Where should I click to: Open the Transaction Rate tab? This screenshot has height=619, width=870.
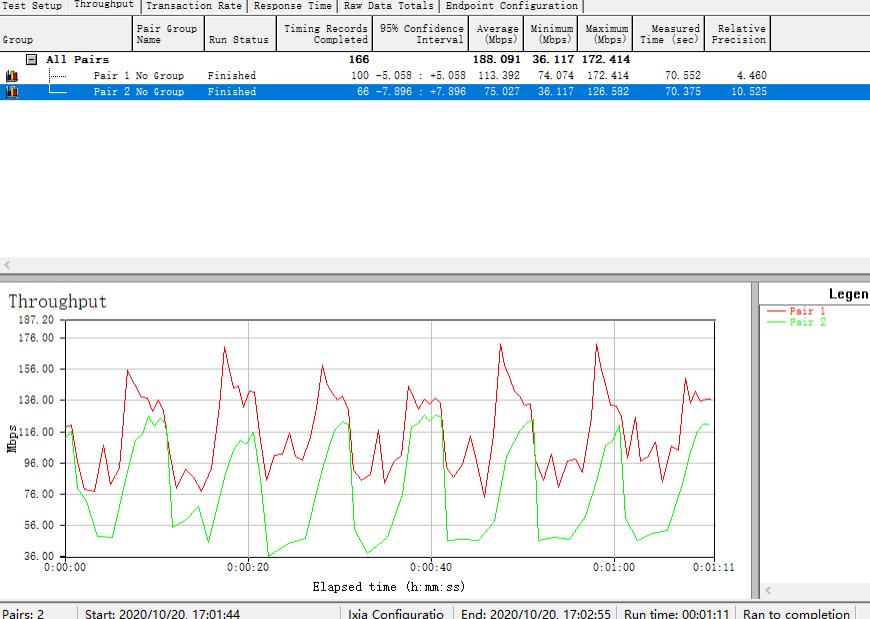194,6
